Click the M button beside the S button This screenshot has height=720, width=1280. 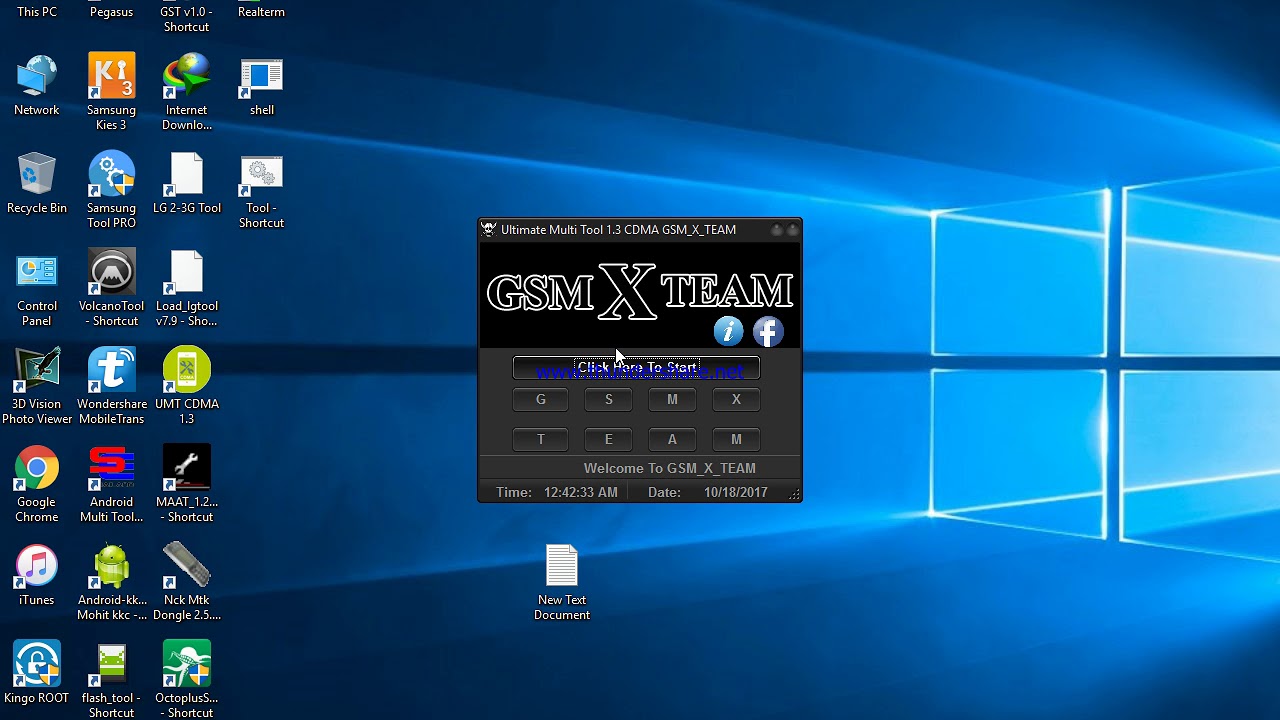pyautogui.click(x=672, y=400)
